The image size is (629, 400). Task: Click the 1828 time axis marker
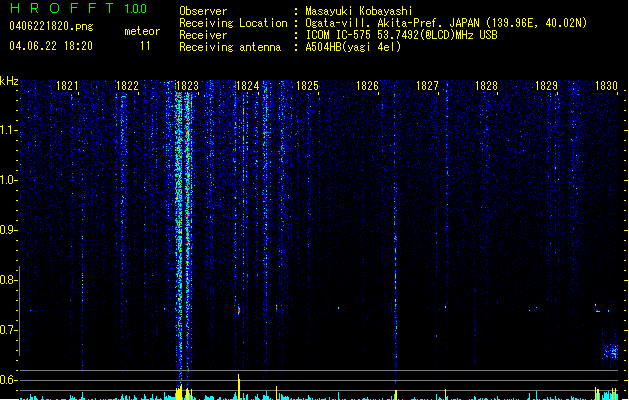[x=486, y=86]
